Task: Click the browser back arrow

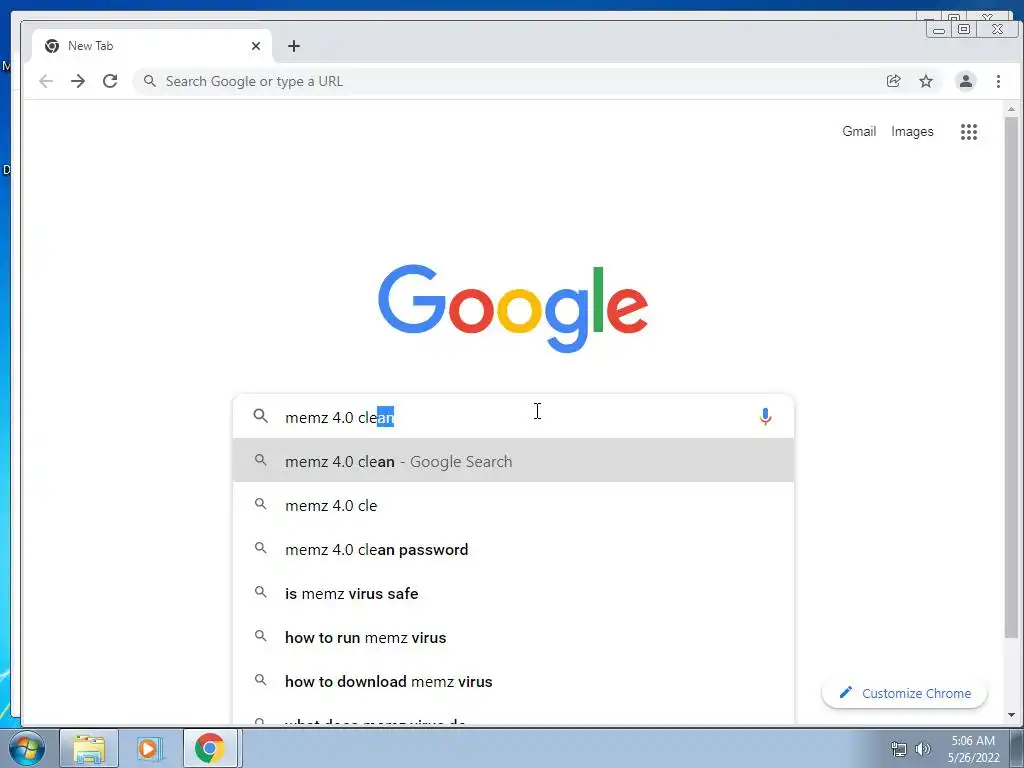Action: point(46,81)
